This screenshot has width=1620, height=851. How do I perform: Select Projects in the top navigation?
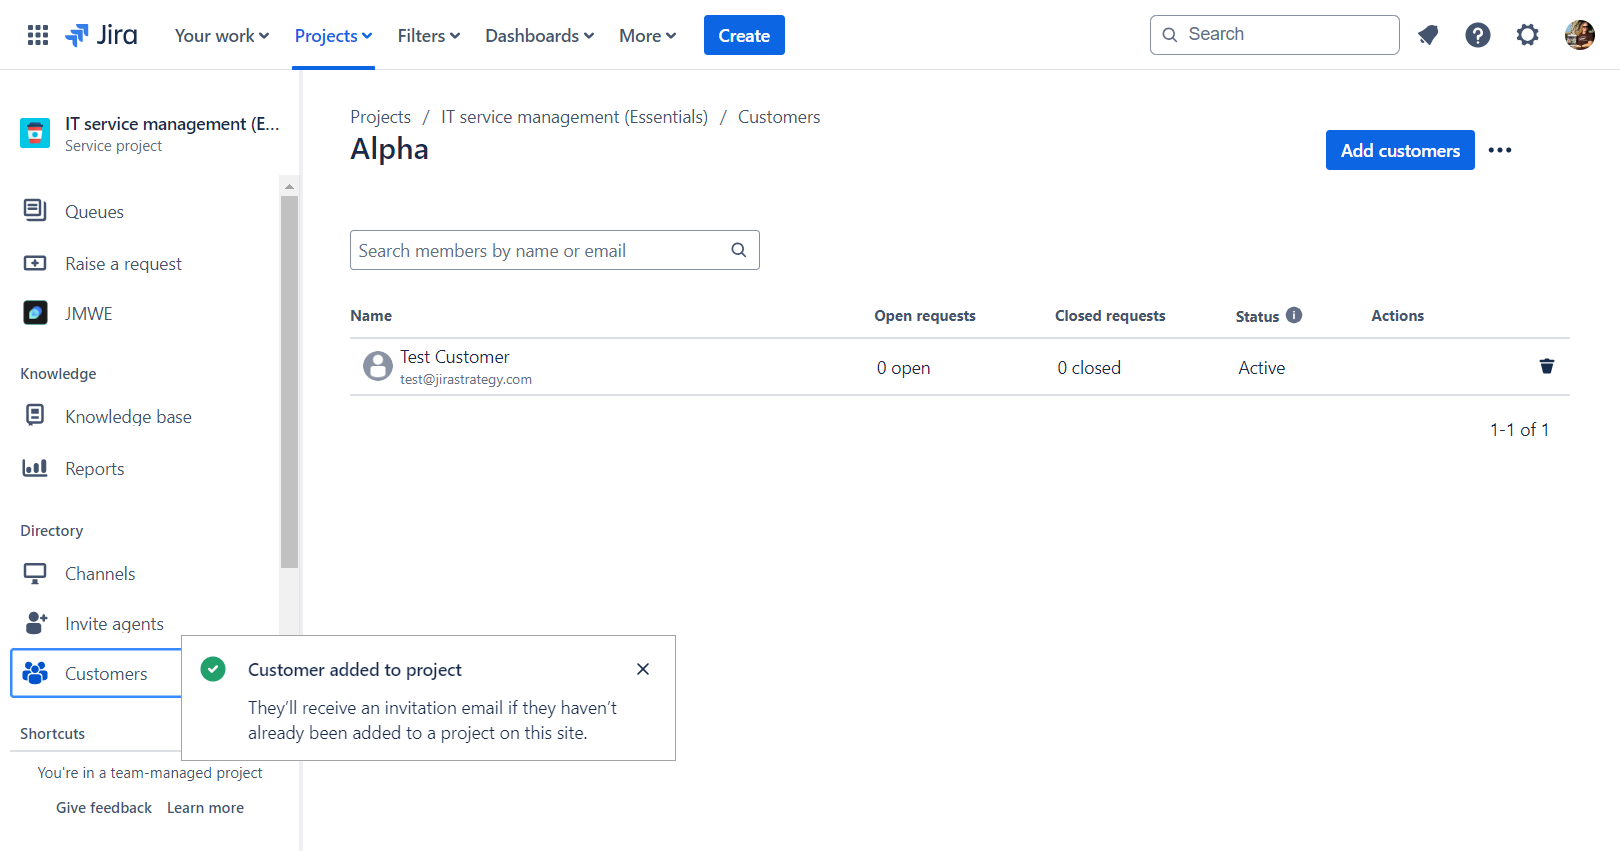(x=333, y=35)
